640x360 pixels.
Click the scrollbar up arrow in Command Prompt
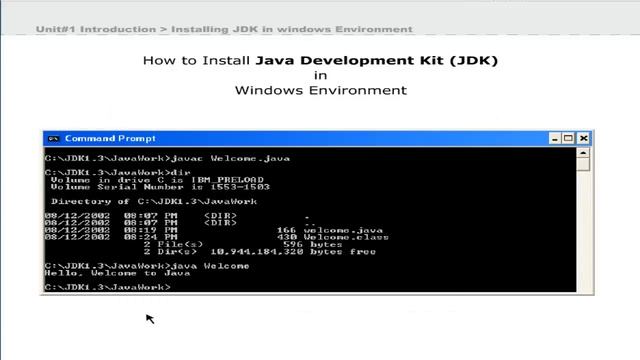tap(583, 153)
